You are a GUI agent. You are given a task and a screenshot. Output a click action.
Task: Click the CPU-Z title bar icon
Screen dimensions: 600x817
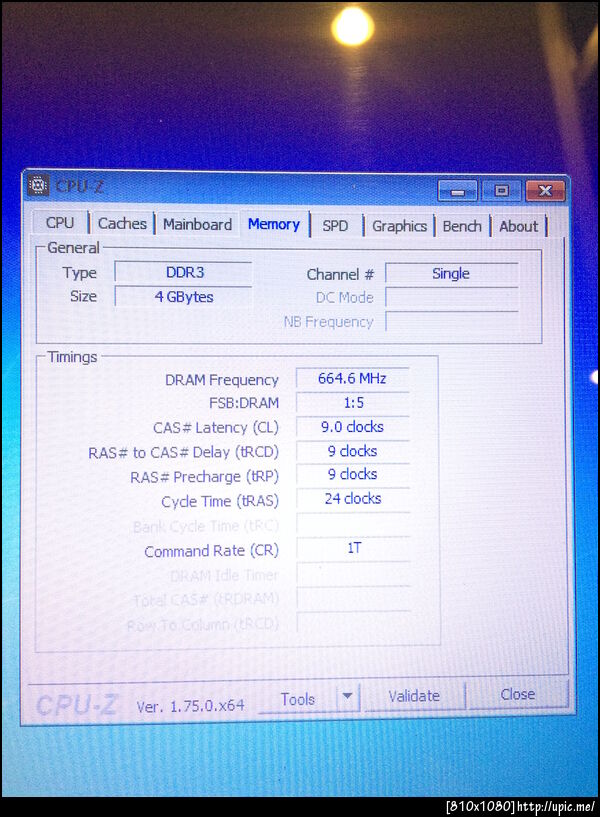tap(38, 185)
